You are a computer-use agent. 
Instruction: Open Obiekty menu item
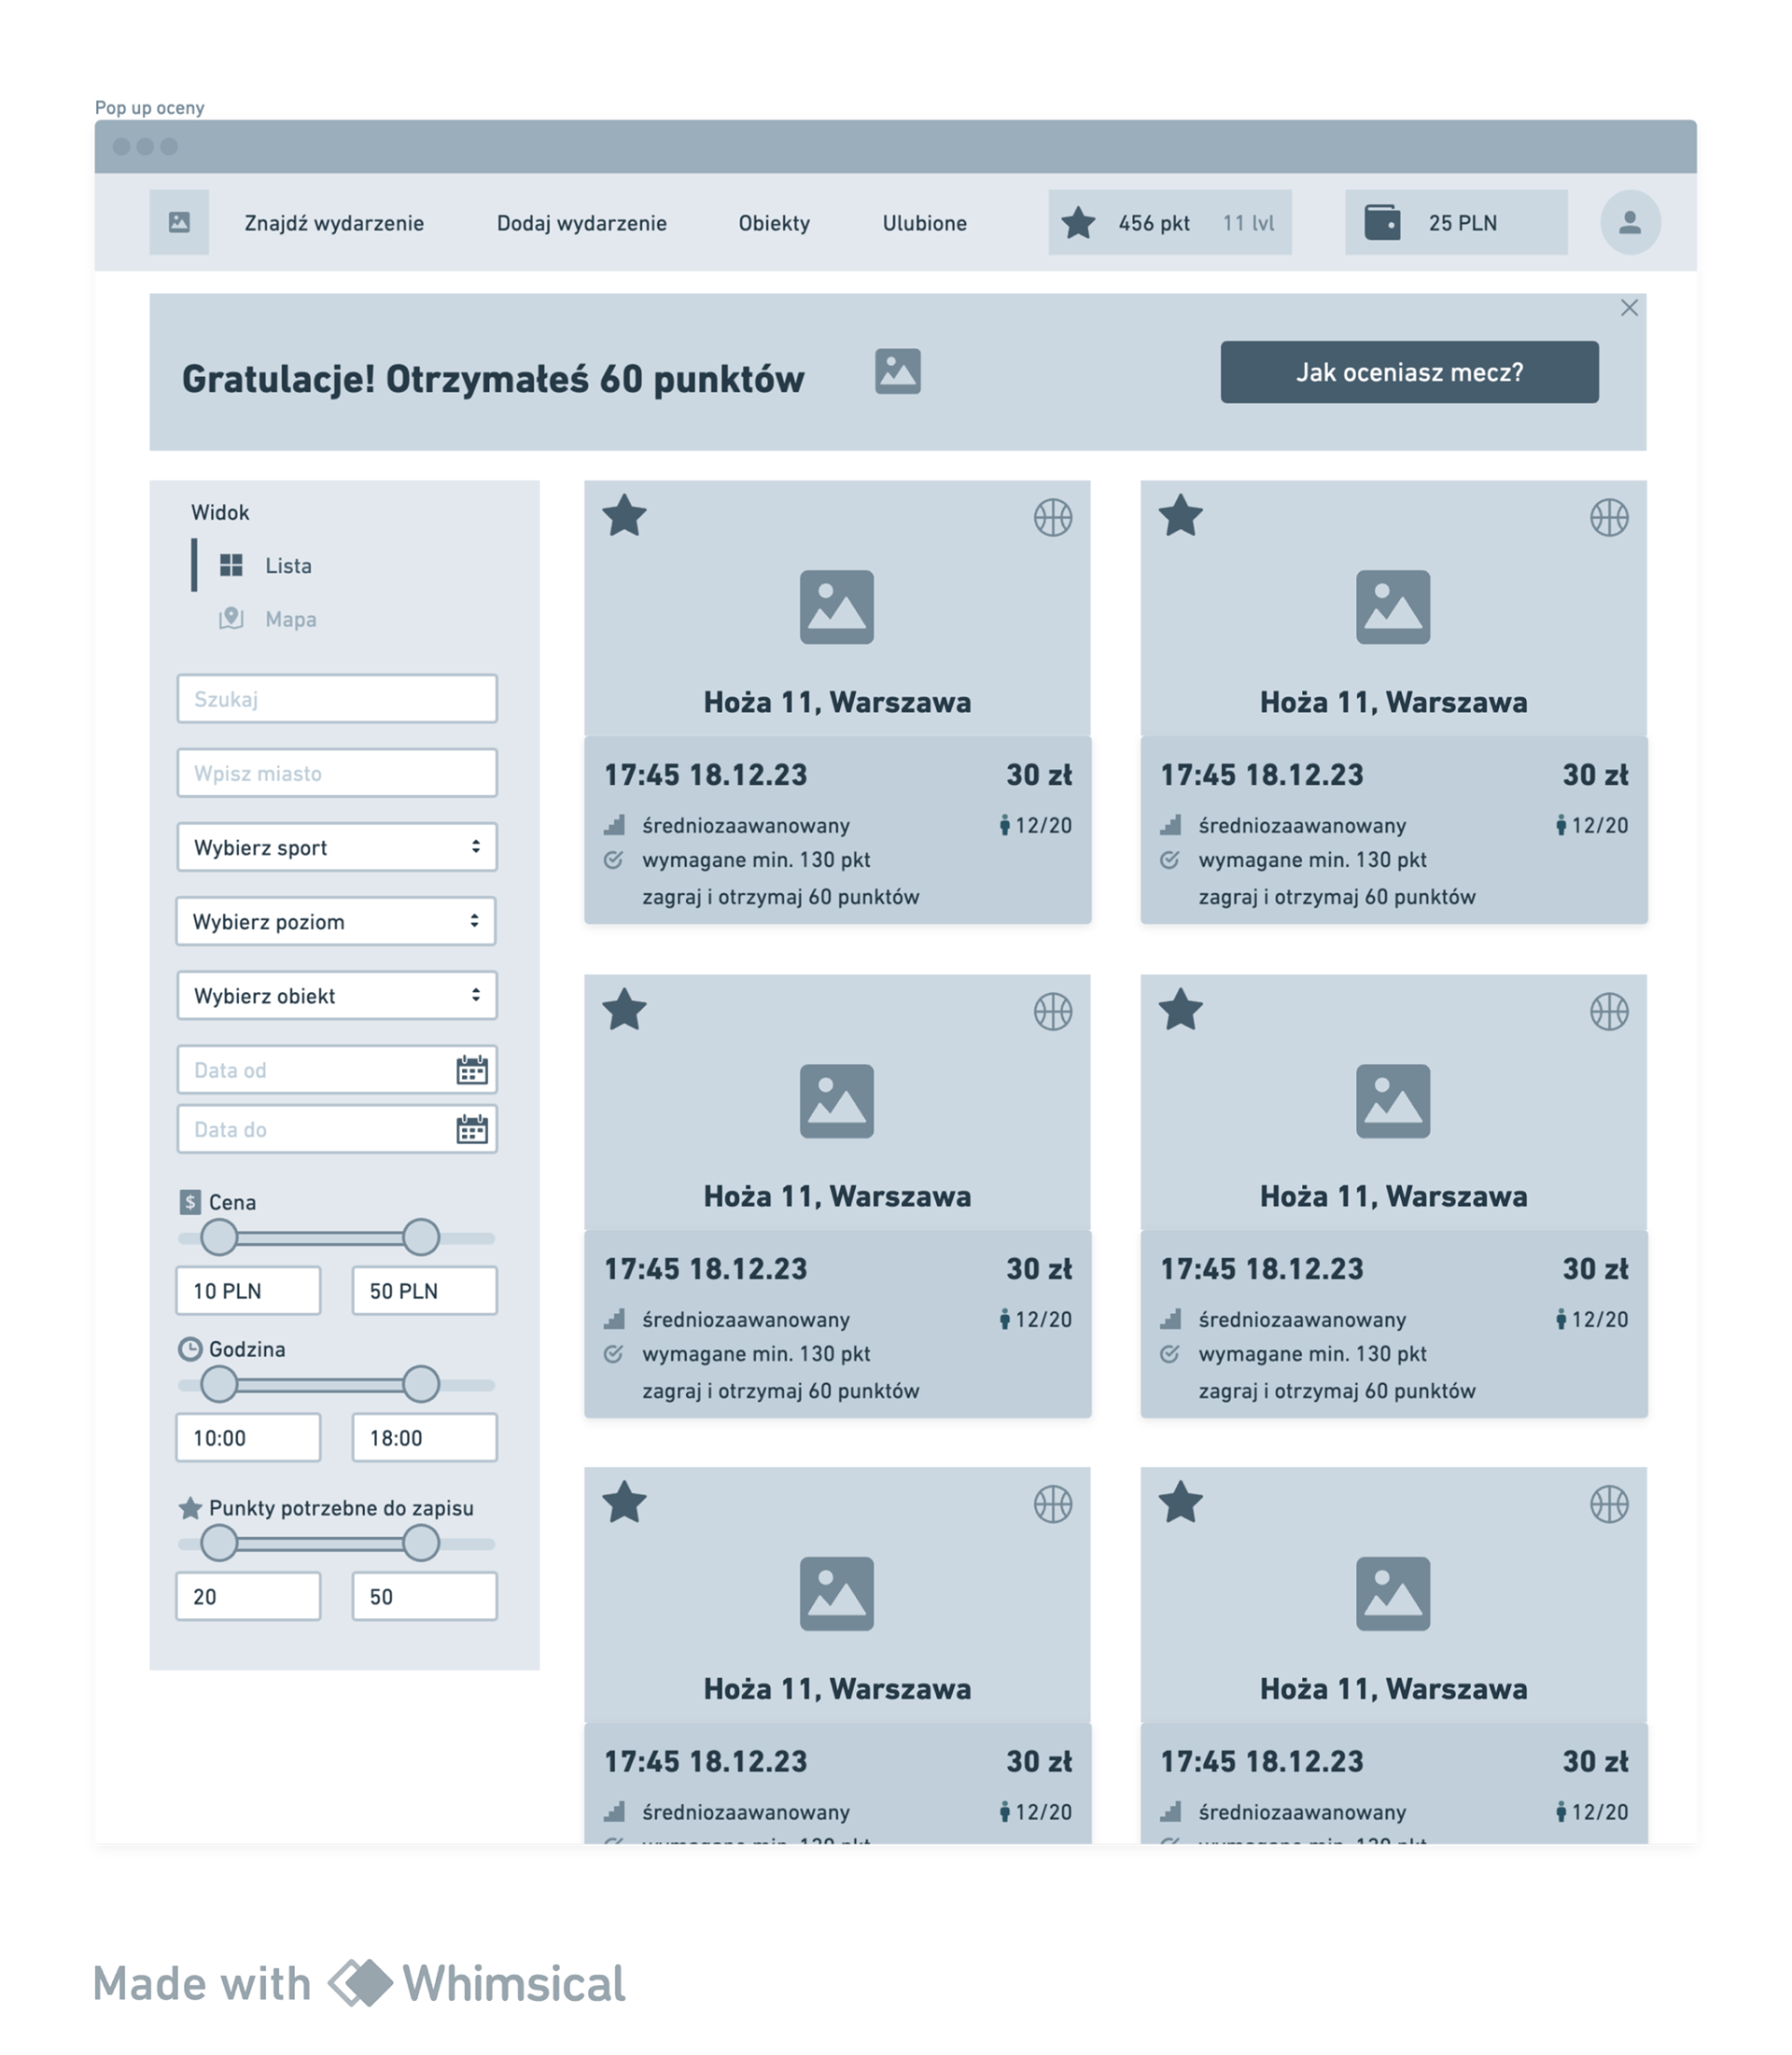click(774, 223)
